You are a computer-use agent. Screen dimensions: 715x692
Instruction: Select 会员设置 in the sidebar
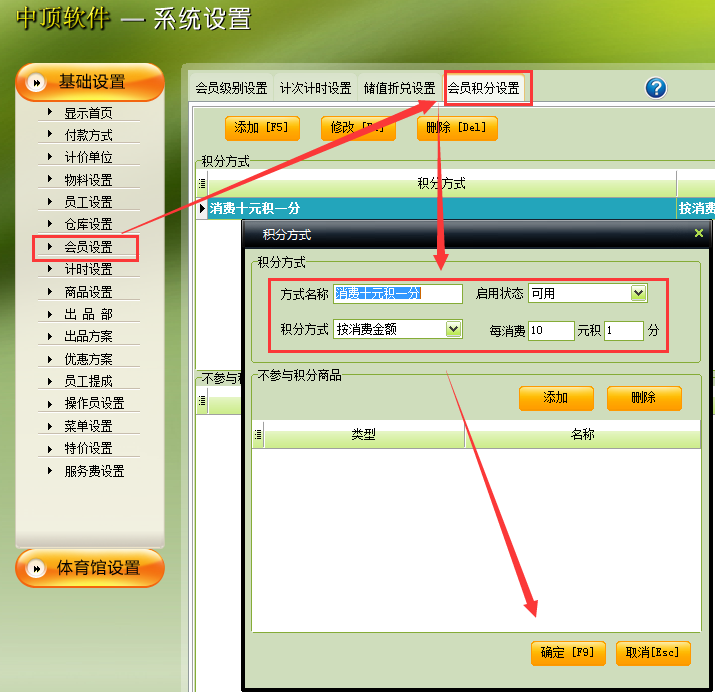pos(88,247)
